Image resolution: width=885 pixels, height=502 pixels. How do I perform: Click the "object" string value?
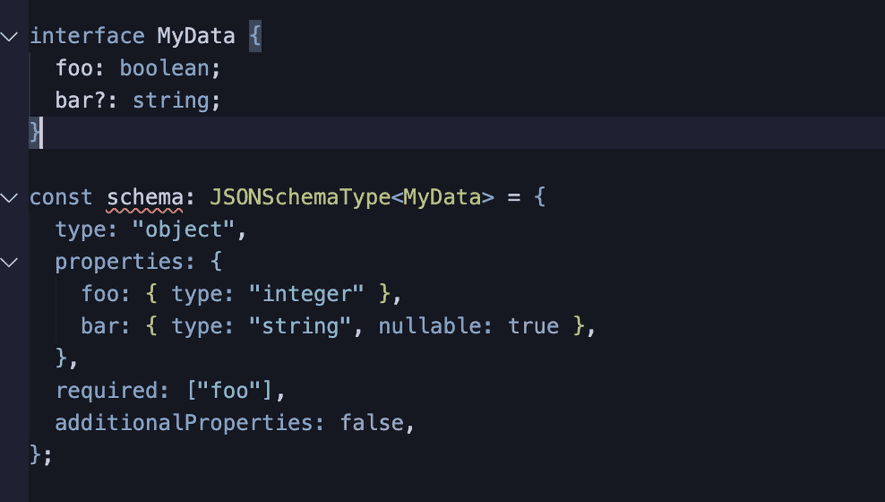click(183, 230)
